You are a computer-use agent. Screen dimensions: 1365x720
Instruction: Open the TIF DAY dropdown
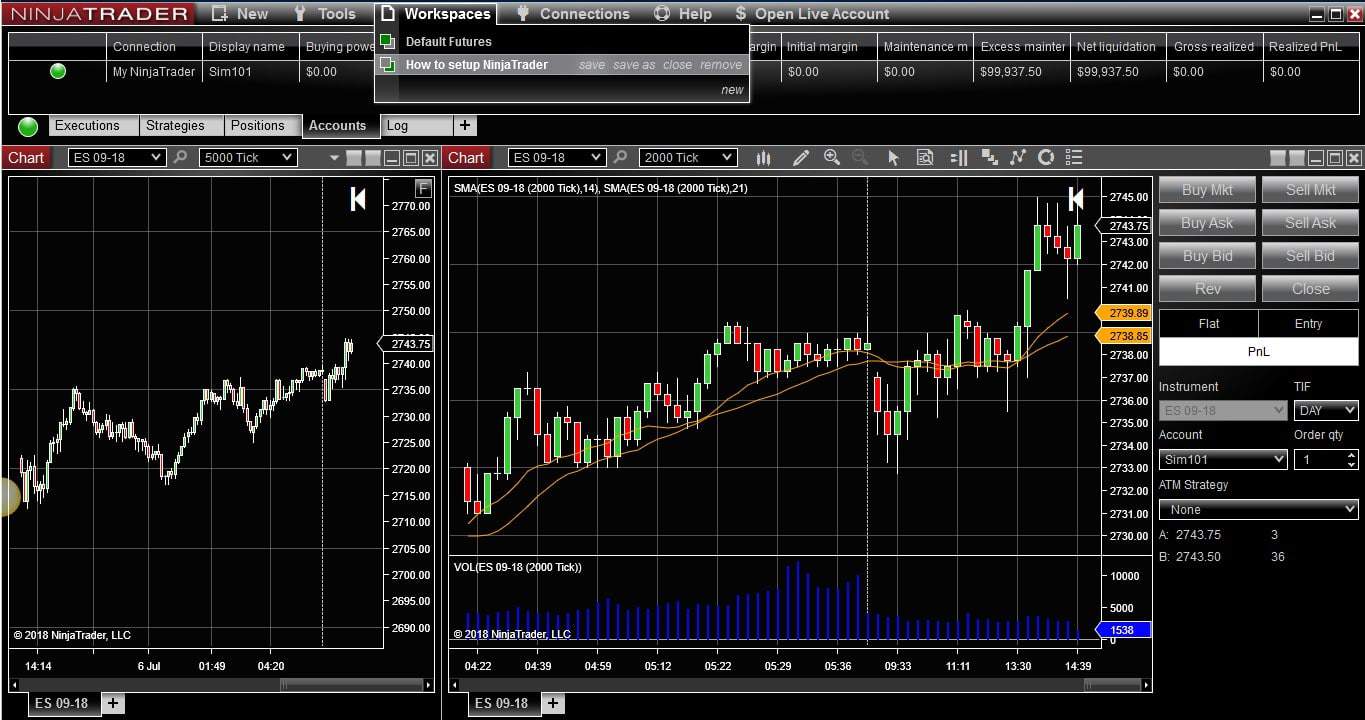(x=1326, y=410)
